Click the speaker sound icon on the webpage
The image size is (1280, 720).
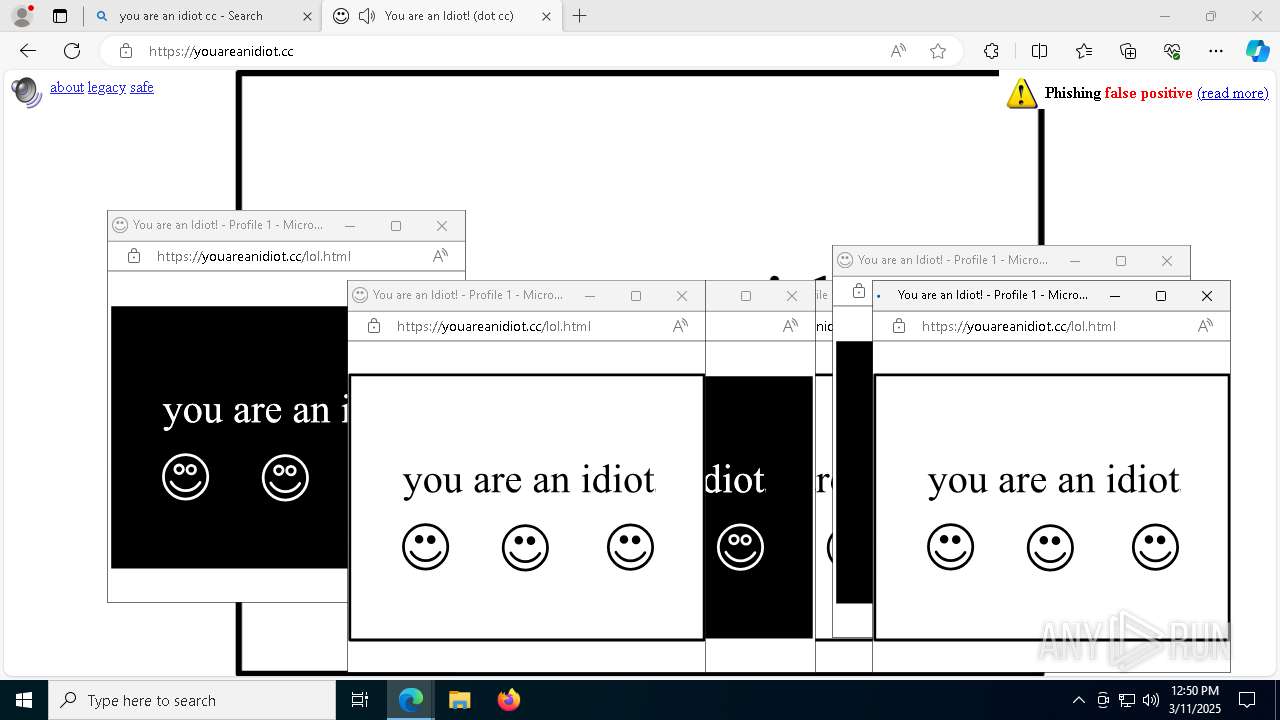click(26, 92)
